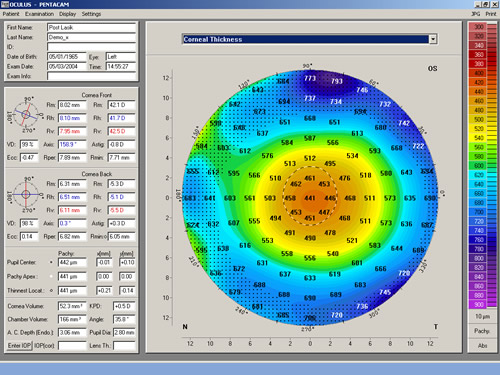Click the Enter IOP button
This screenshot has width=500, height=375.
[19, 346]
